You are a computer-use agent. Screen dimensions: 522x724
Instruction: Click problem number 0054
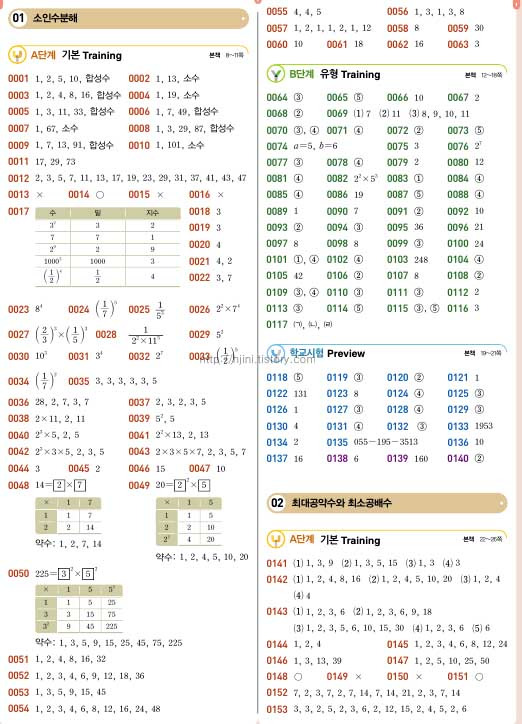tap(18, 709)
